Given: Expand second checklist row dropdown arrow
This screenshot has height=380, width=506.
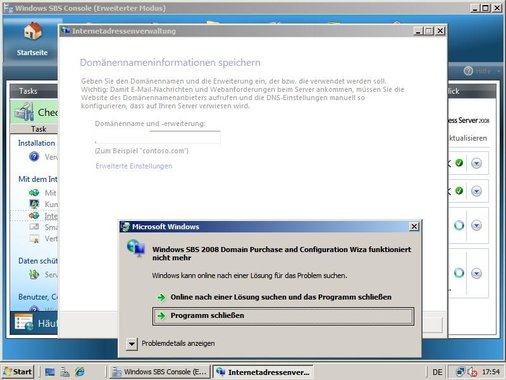Looking at the screenshot, I should [476, 191].
